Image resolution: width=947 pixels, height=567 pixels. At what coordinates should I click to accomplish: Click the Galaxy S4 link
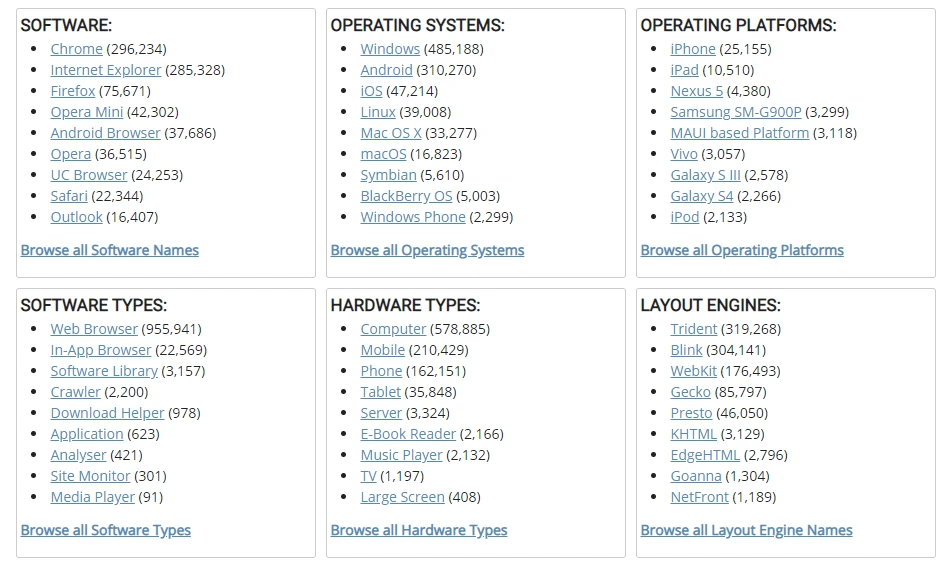click(702, 196)
